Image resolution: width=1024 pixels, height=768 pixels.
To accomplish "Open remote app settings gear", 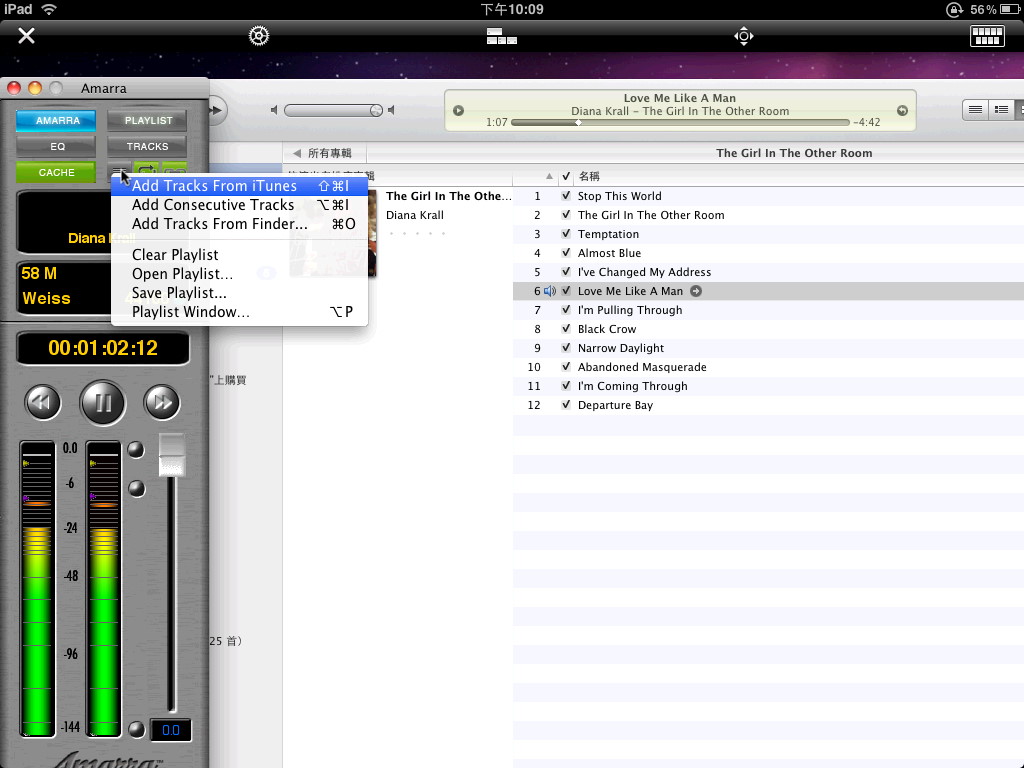I will [x=259, y=35].
